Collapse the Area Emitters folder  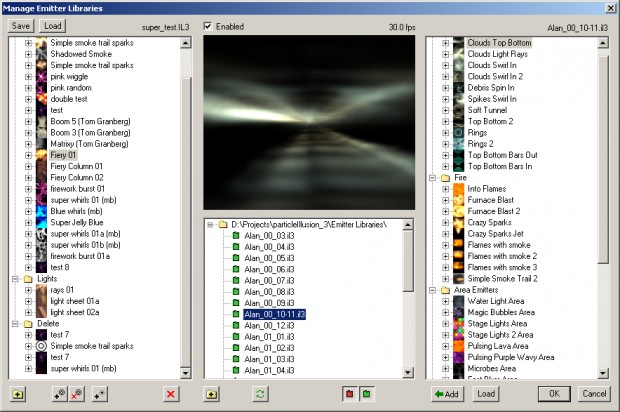tap(433, 290)
